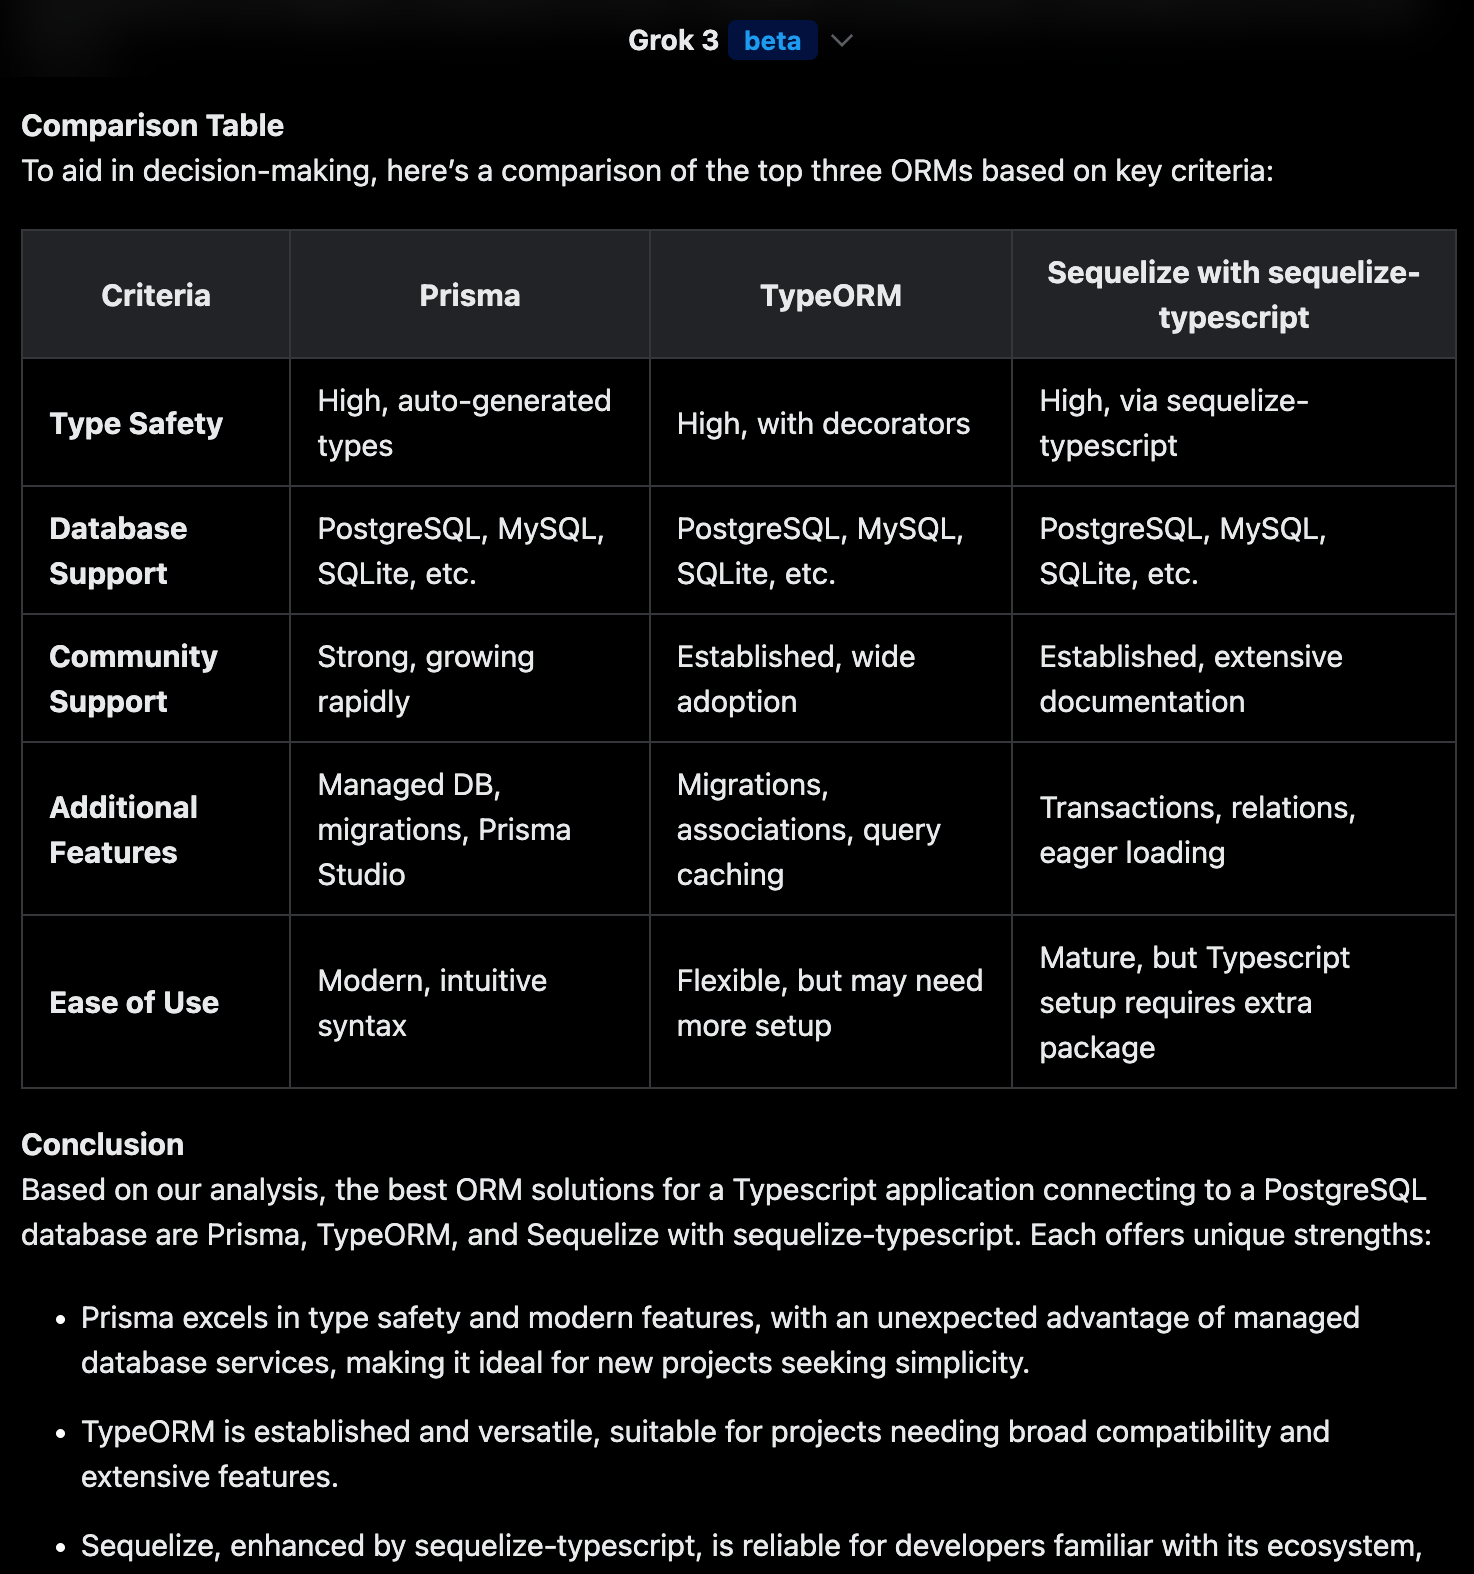
Task: Click the Grok 3 model title
Action: pyautogui.click(x=673, y=41)
